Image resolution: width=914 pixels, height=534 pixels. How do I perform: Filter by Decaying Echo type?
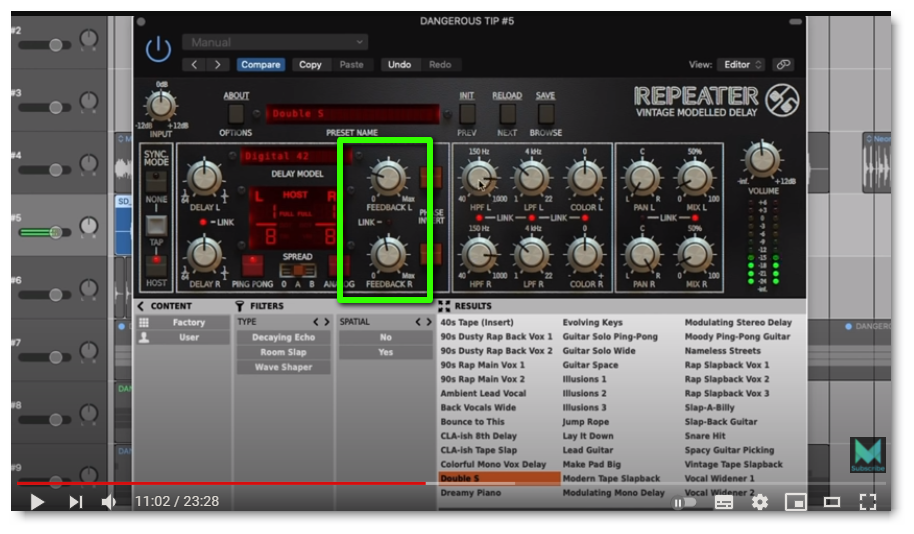point(283,338)
